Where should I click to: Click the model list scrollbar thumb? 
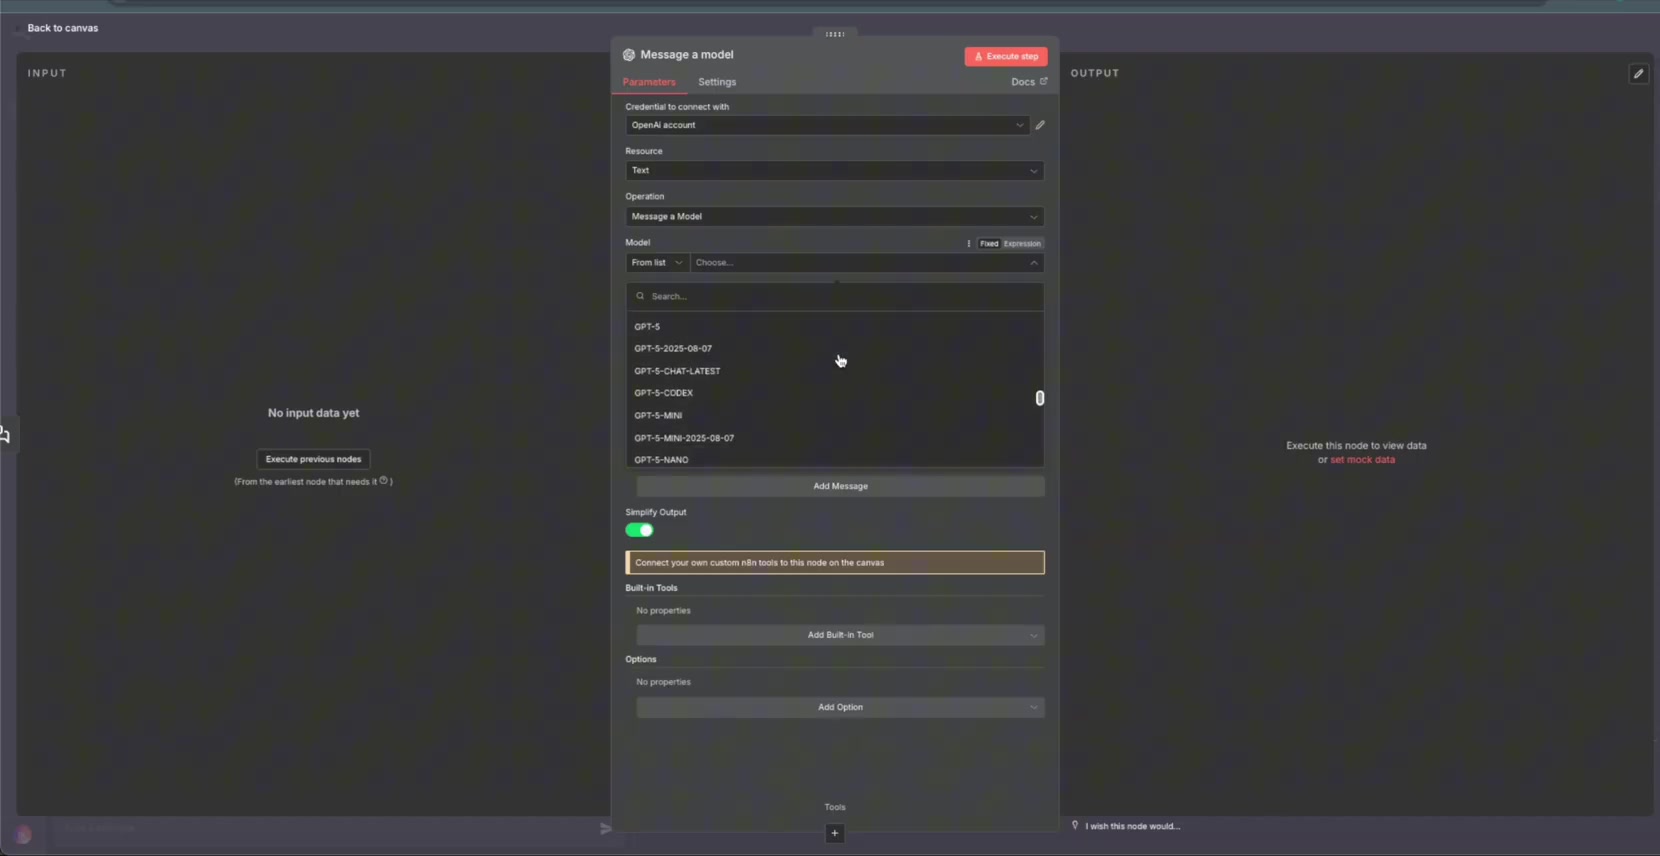1040,398
